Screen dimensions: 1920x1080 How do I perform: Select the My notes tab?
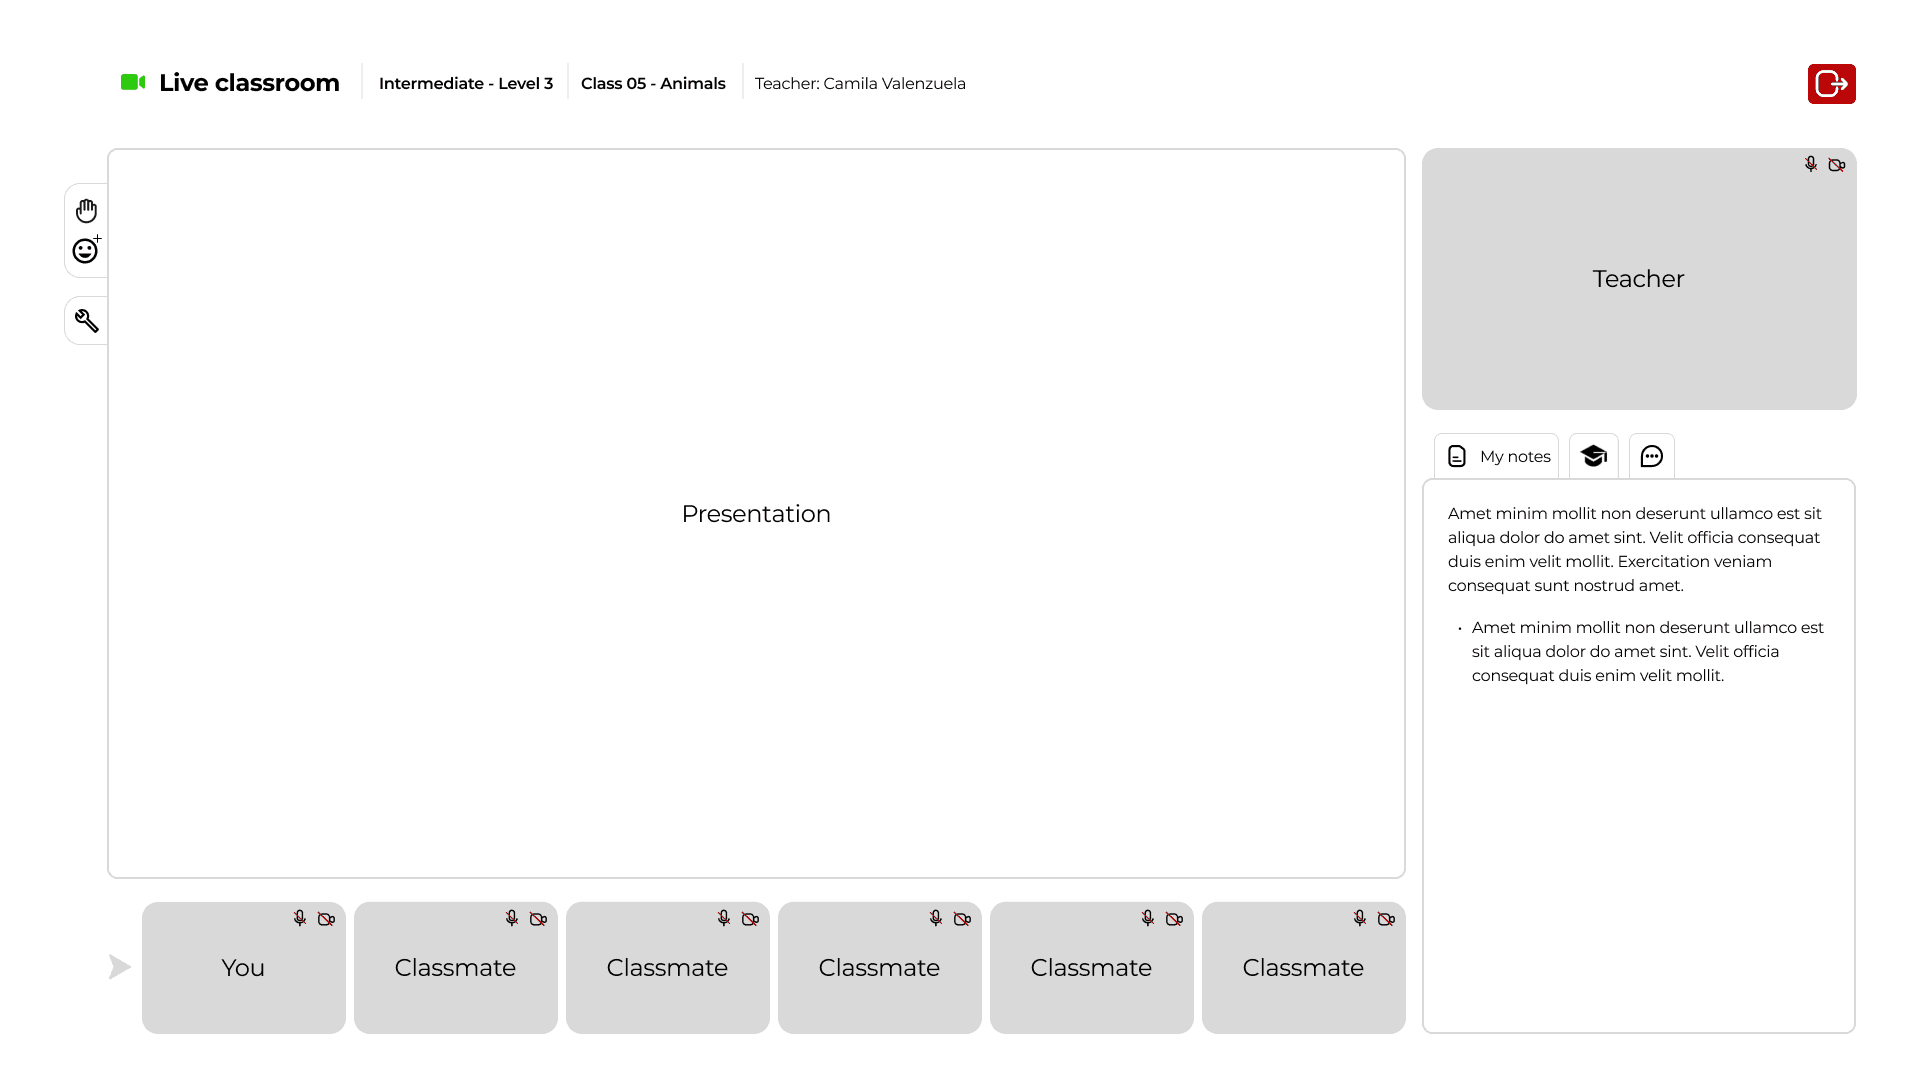1497,456
